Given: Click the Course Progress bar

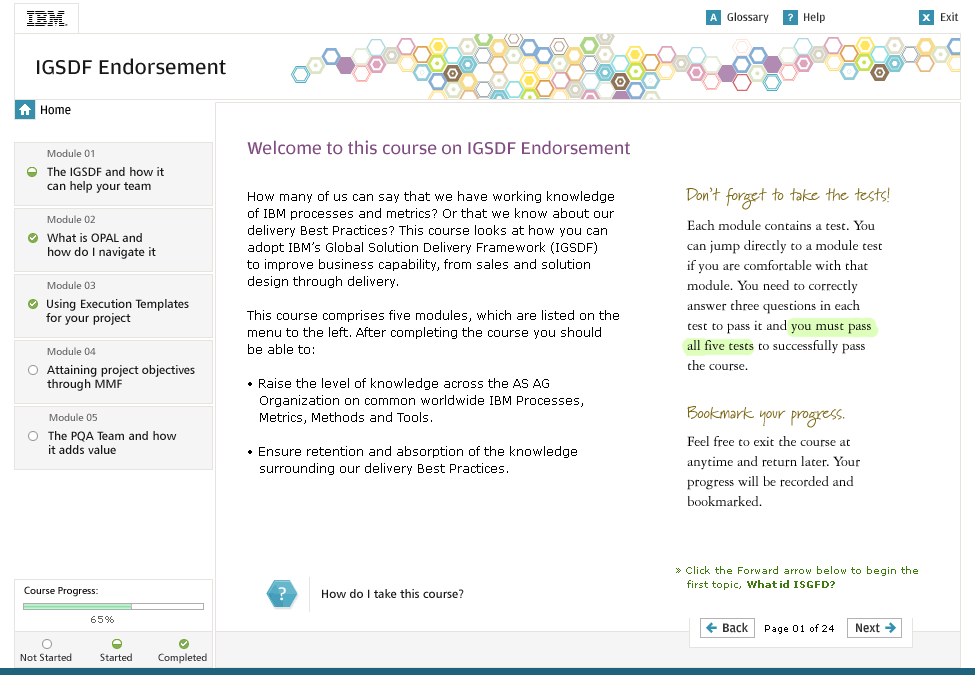Looking at the screenshot, I should point(113,606).
